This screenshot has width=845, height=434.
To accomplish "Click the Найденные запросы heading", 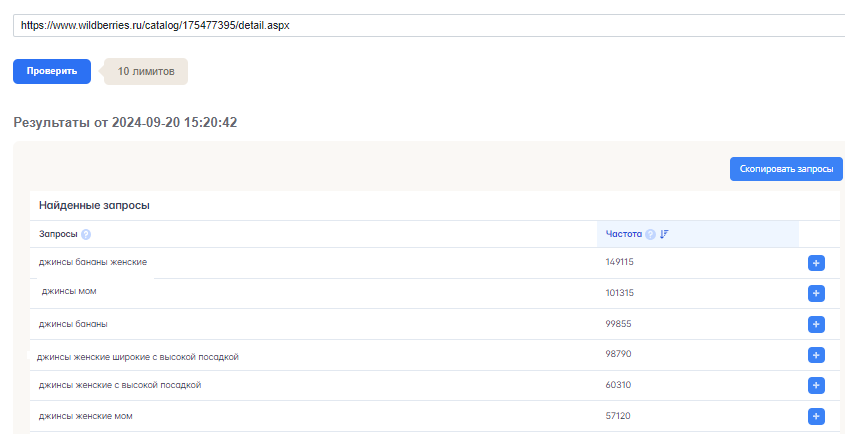I will coord(94,205).
